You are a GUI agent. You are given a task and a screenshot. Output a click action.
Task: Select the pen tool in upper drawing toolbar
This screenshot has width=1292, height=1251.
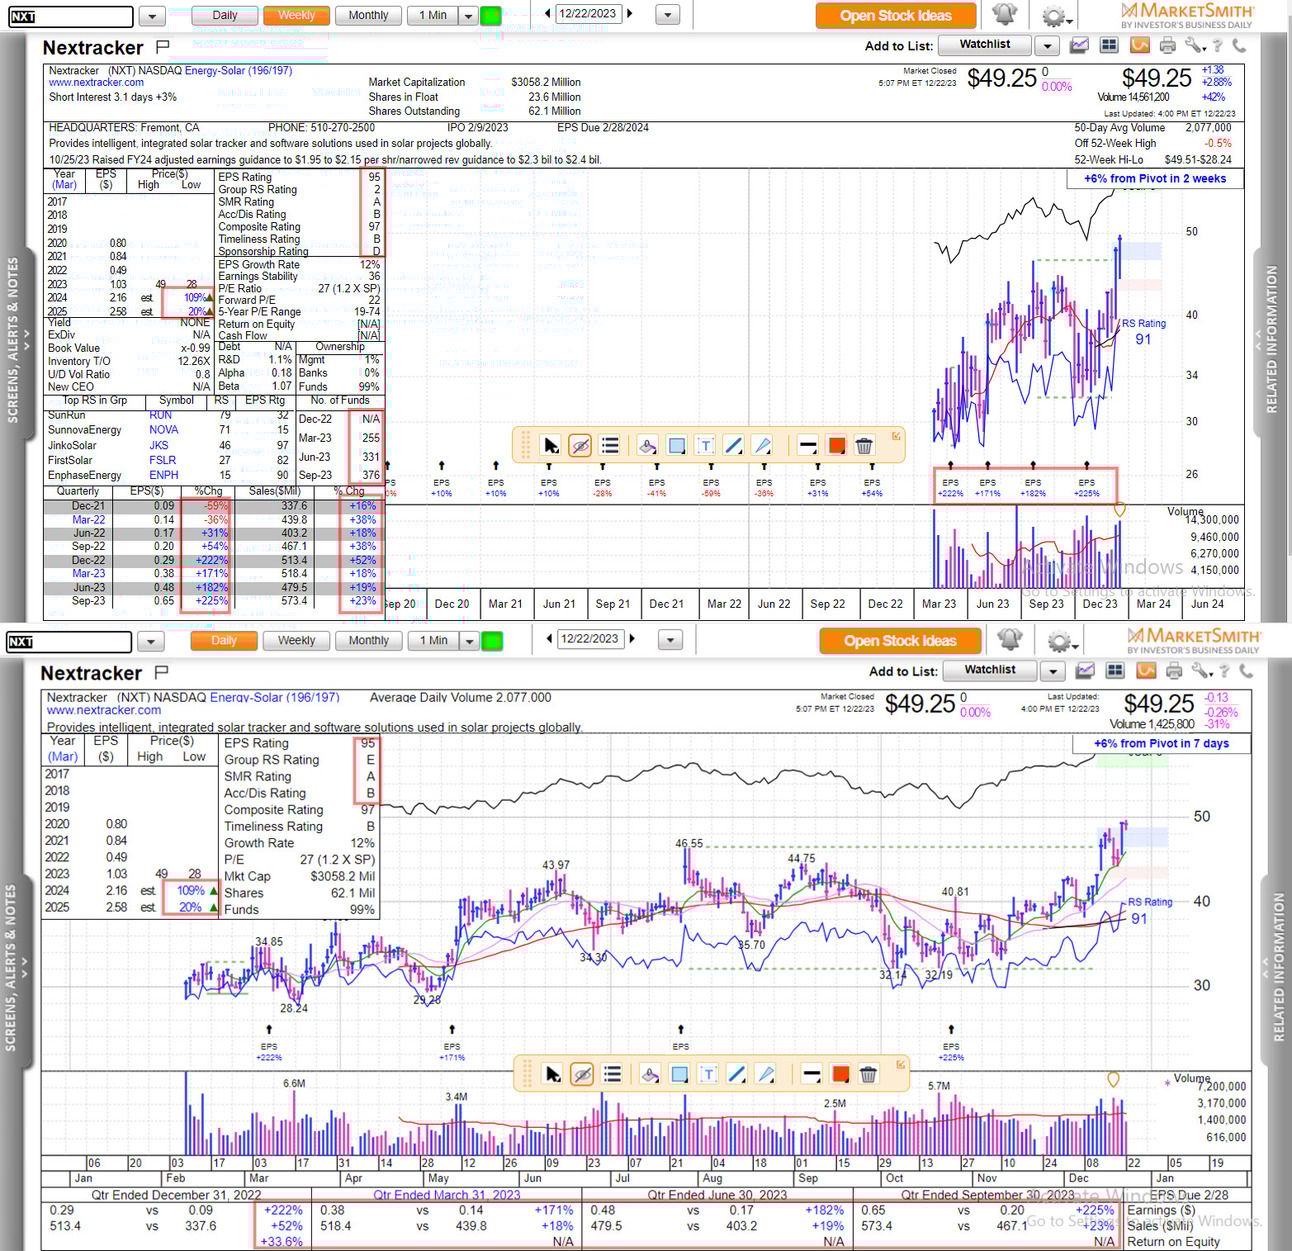(762, 446)
